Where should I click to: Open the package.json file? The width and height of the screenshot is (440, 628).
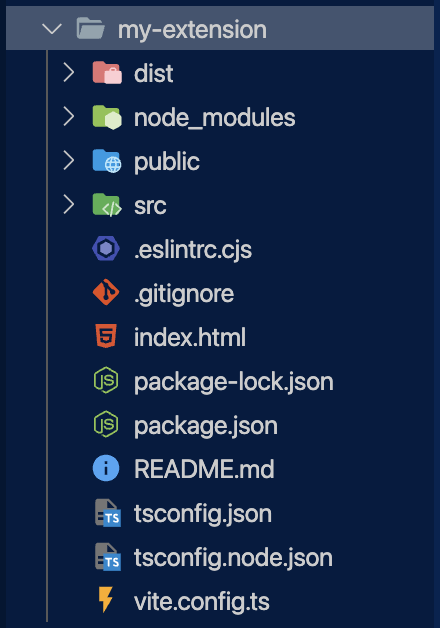coord(206,425)
